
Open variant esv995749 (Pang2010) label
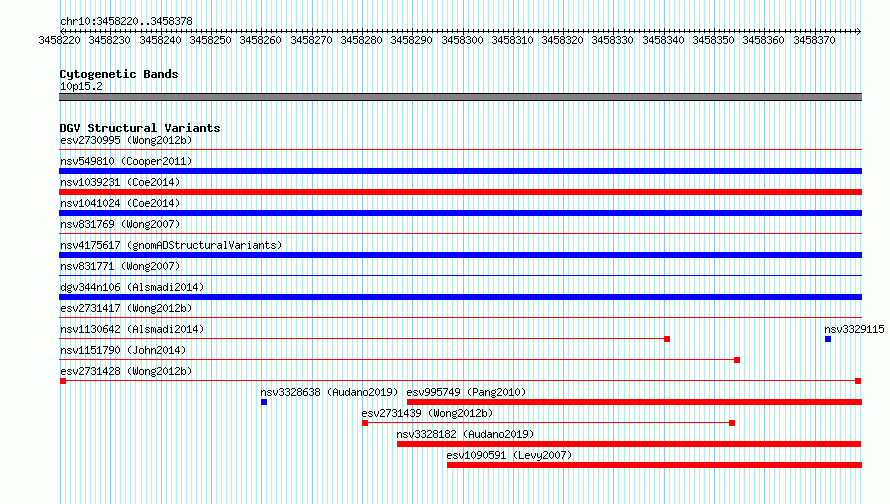(467, 392)
